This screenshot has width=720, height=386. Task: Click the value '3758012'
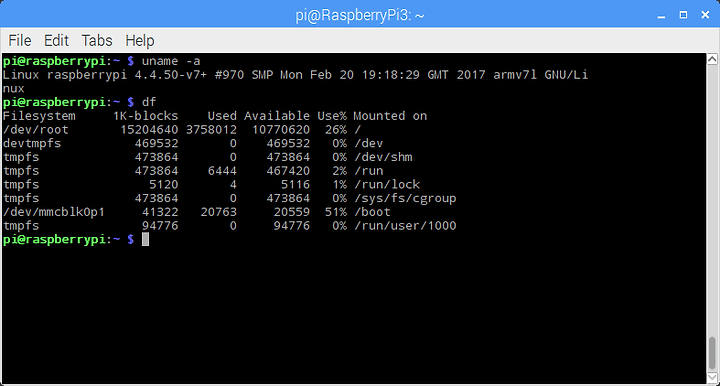(x=211, y=129)
